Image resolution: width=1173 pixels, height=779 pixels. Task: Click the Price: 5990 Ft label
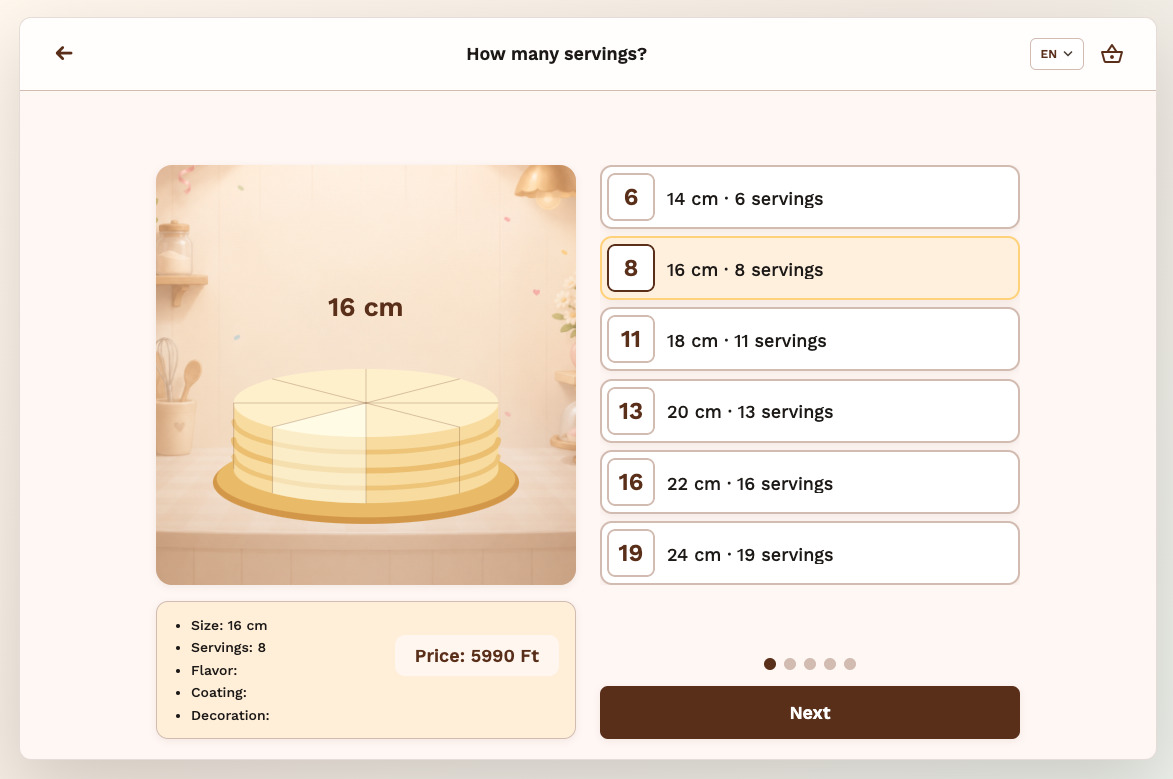[477, 656]
